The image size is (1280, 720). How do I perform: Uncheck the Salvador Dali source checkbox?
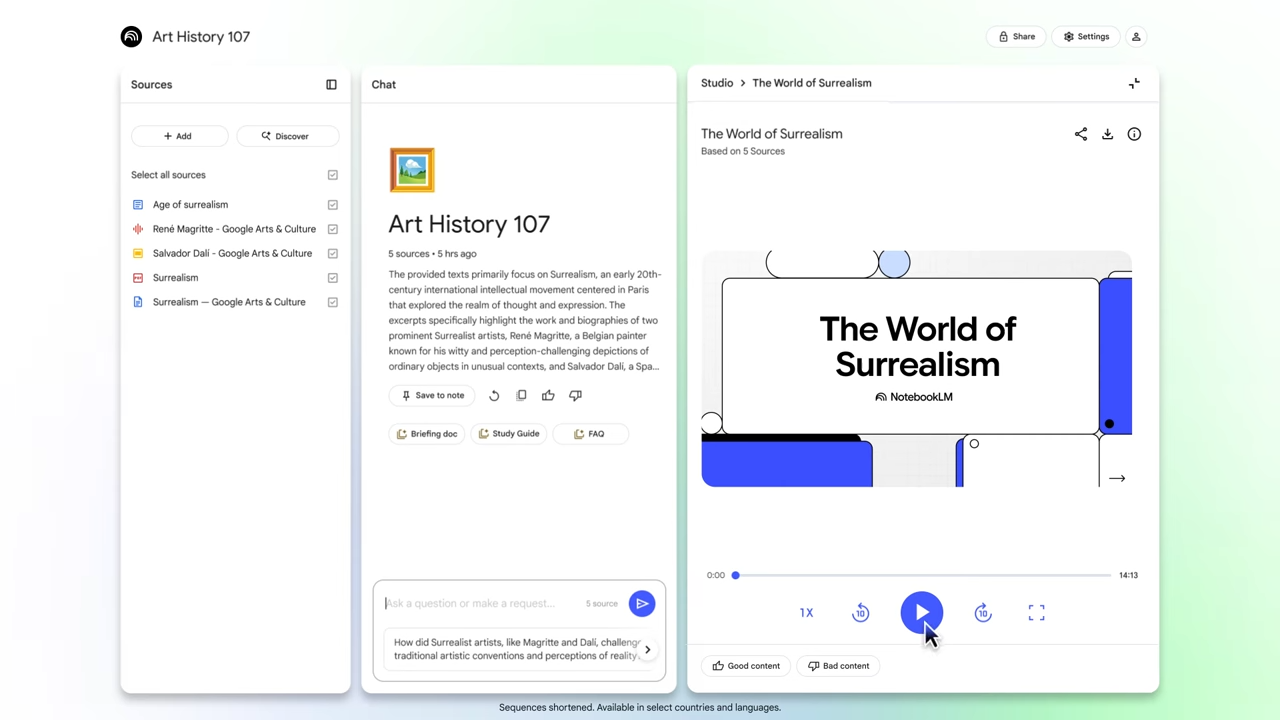(333, 253)
